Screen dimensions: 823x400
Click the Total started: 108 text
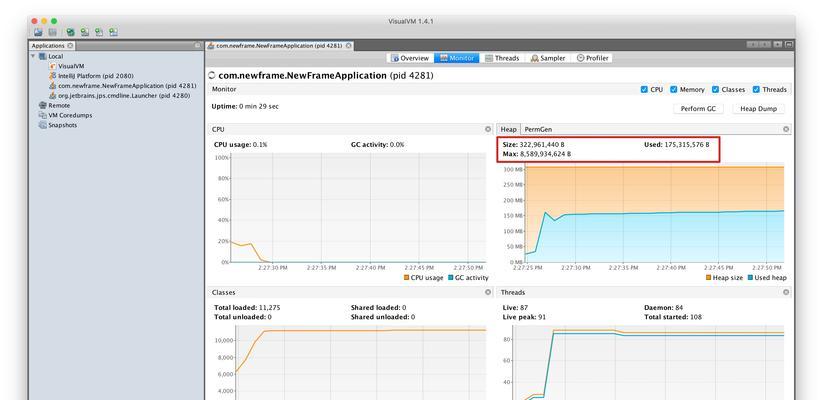(673, 317)
